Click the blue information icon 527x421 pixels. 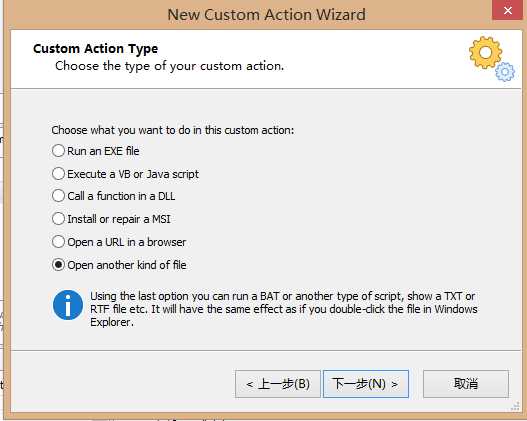(68, 305)
